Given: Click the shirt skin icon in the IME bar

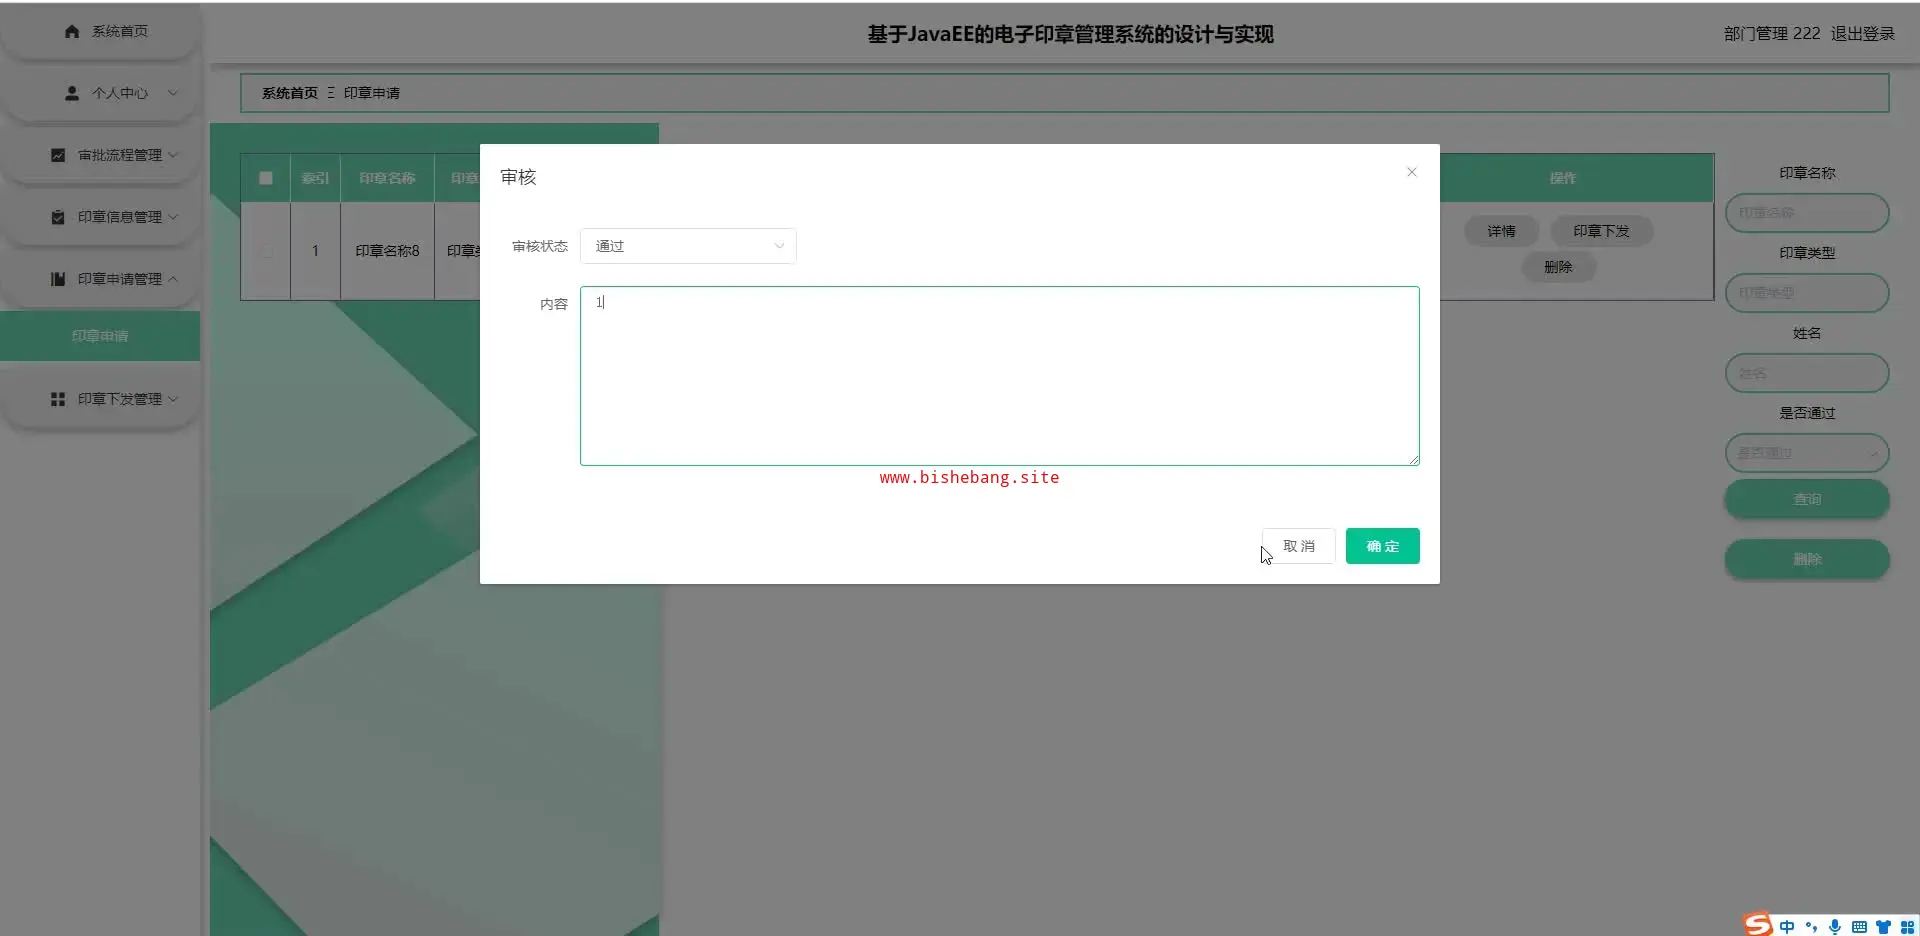Looking at the screenshot, I should coord(1883,927).
